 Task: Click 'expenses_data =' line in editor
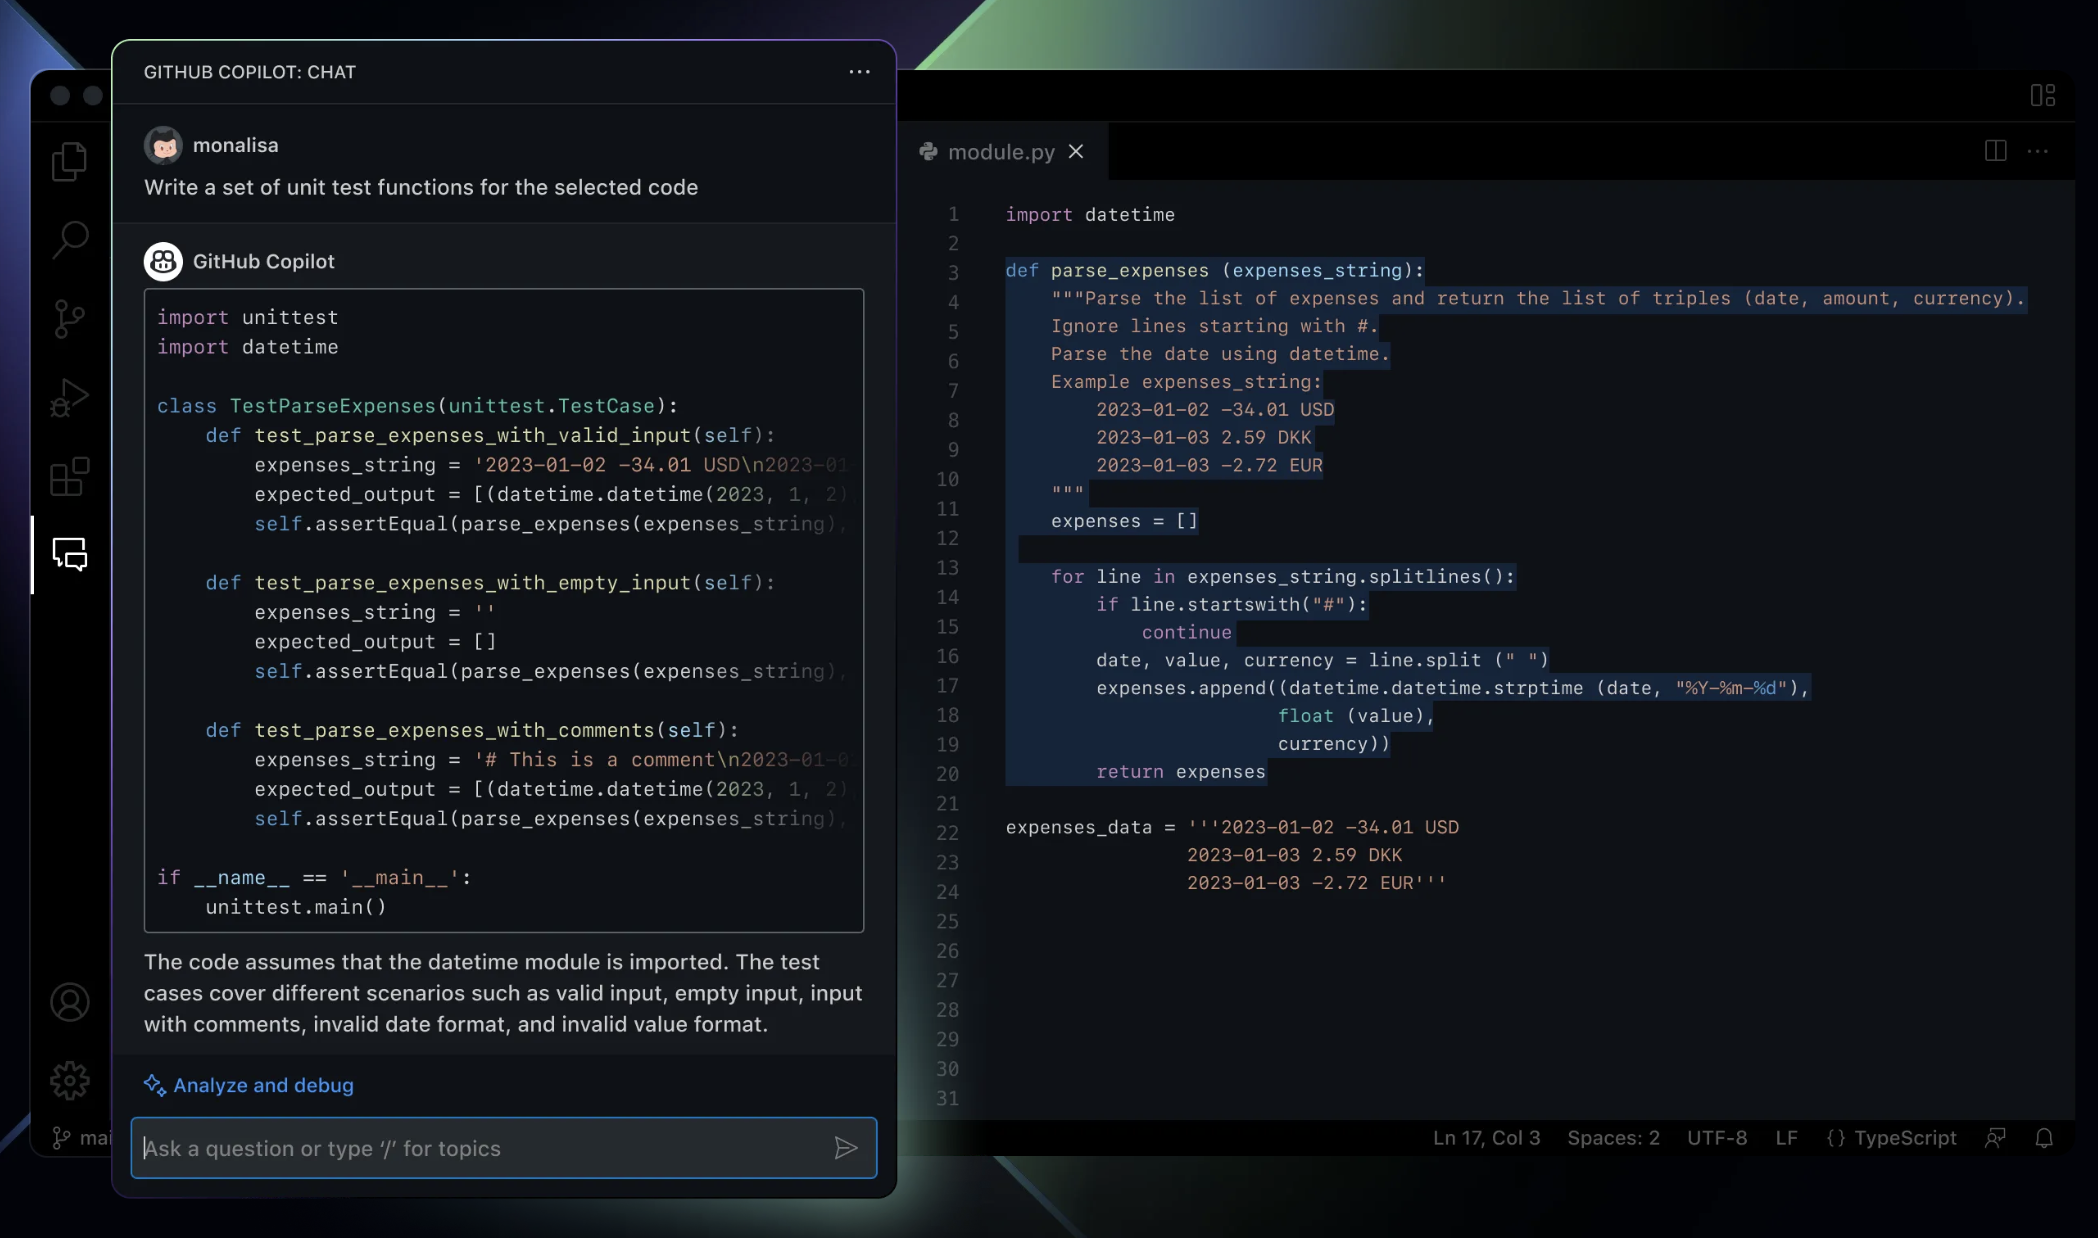1232,827
